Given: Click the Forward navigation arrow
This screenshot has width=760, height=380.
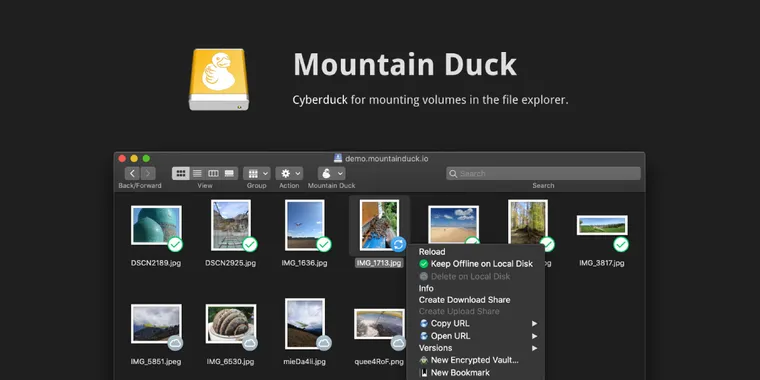Looking at the screenshot, I should tap(148, 174).
